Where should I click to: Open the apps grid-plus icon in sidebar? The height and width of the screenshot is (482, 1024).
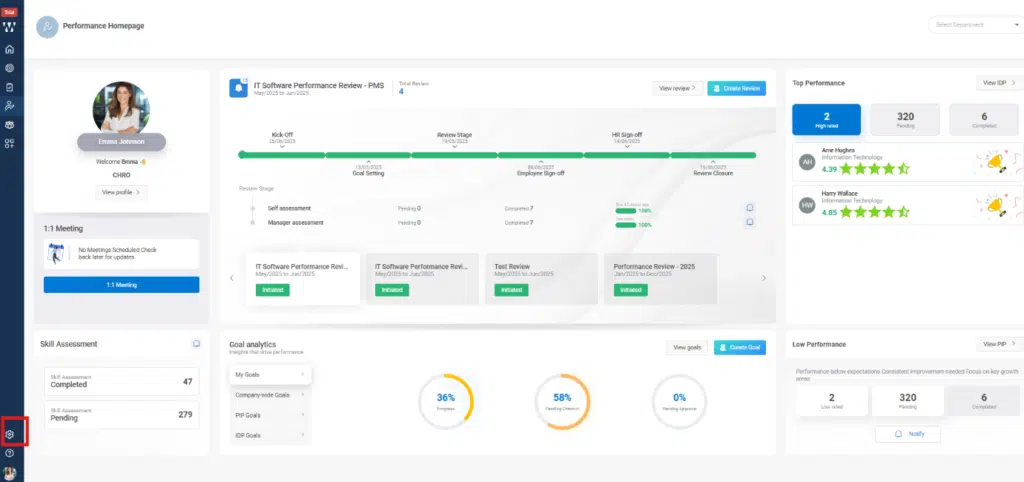tap(9, 143)
